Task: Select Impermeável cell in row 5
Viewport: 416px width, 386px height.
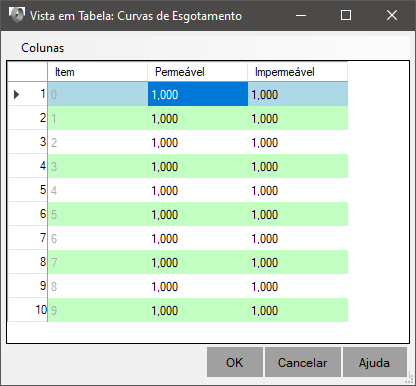Action: pos(298,190)
